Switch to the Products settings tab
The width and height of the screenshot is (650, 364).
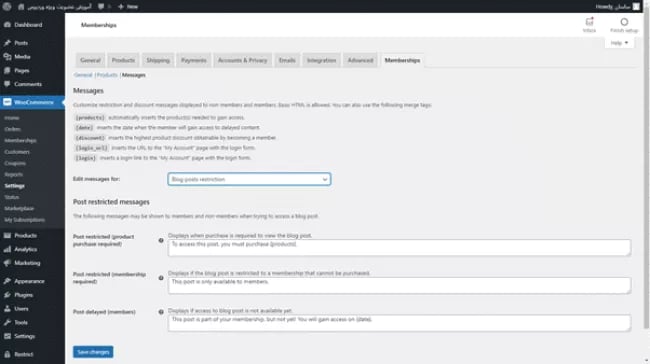point(123,60)
